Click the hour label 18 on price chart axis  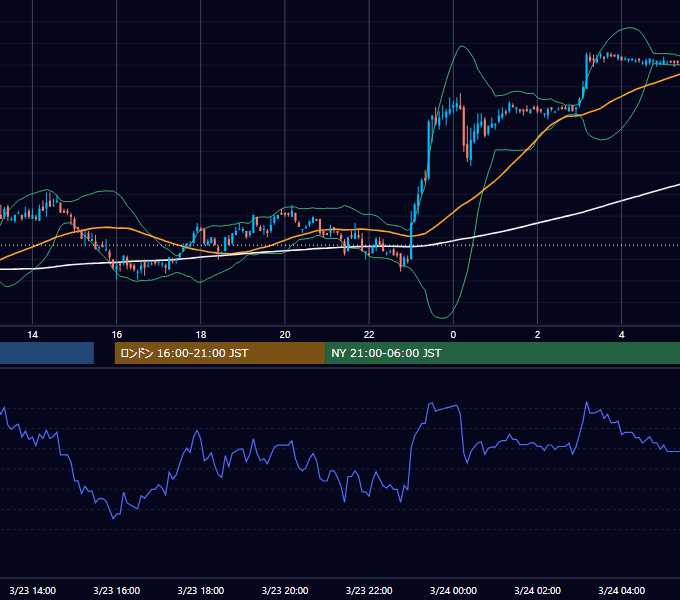pos(201,335)
